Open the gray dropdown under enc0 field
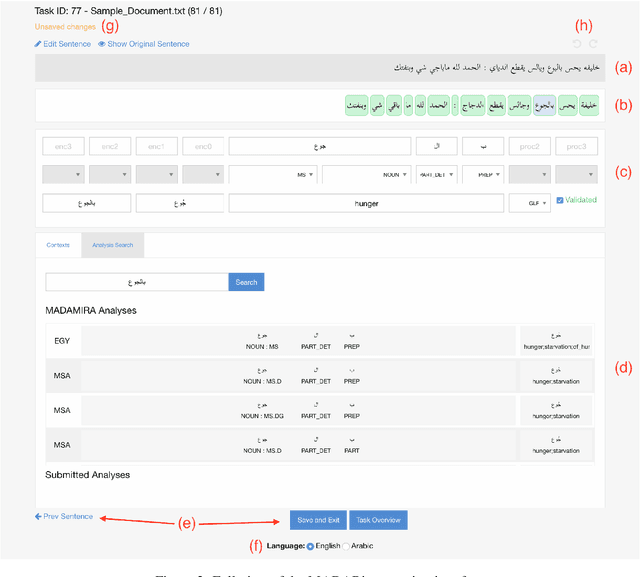The width and height of the screenshot is (640, 577). click(203, 175)
